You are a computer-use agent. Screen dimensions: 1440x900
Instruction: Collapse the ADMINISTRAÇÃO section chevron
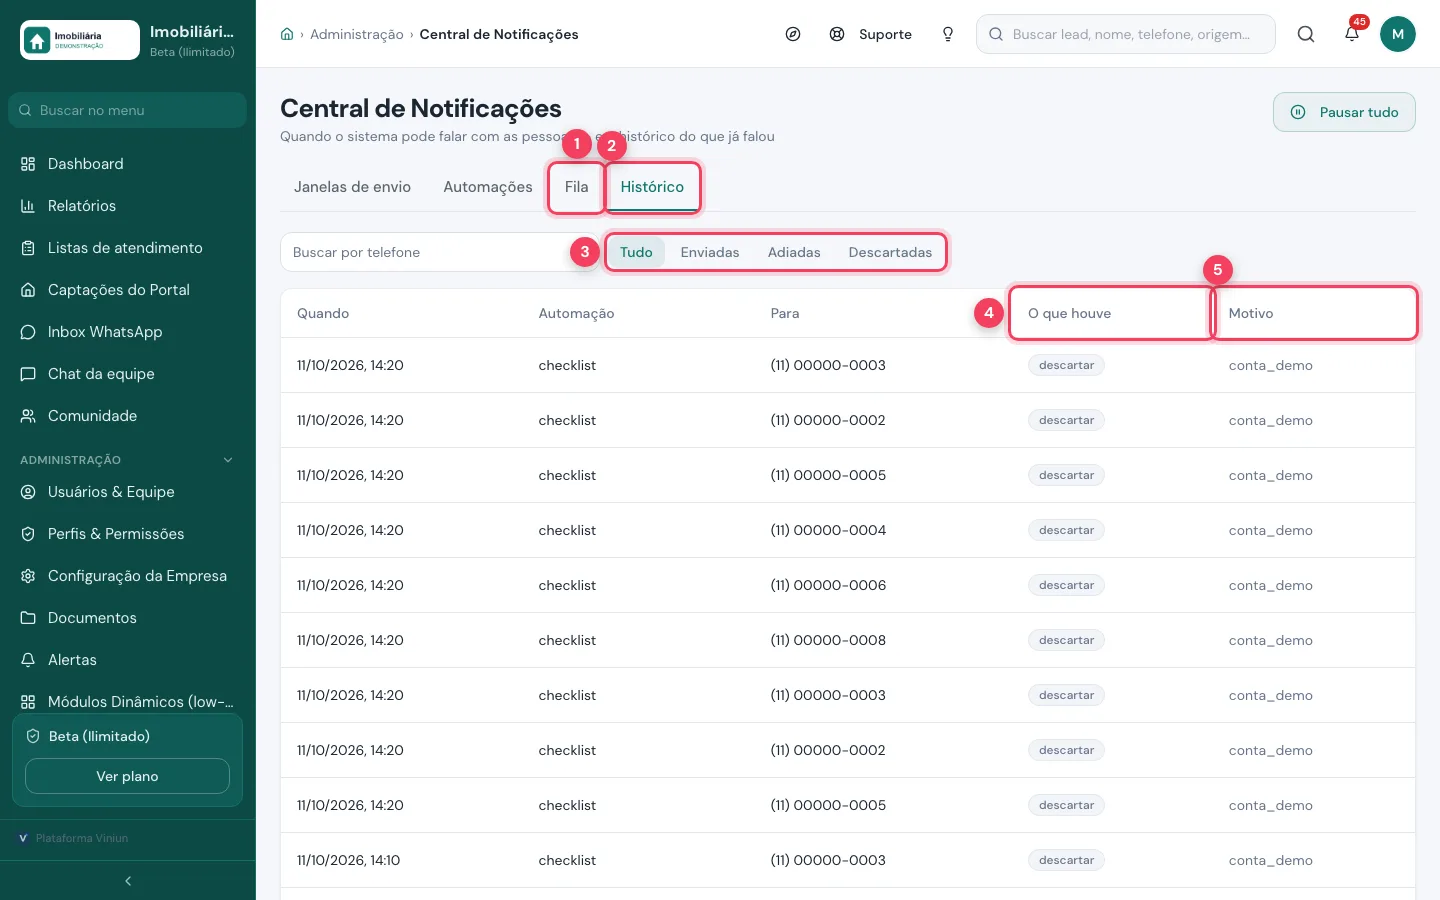[228, 460]
